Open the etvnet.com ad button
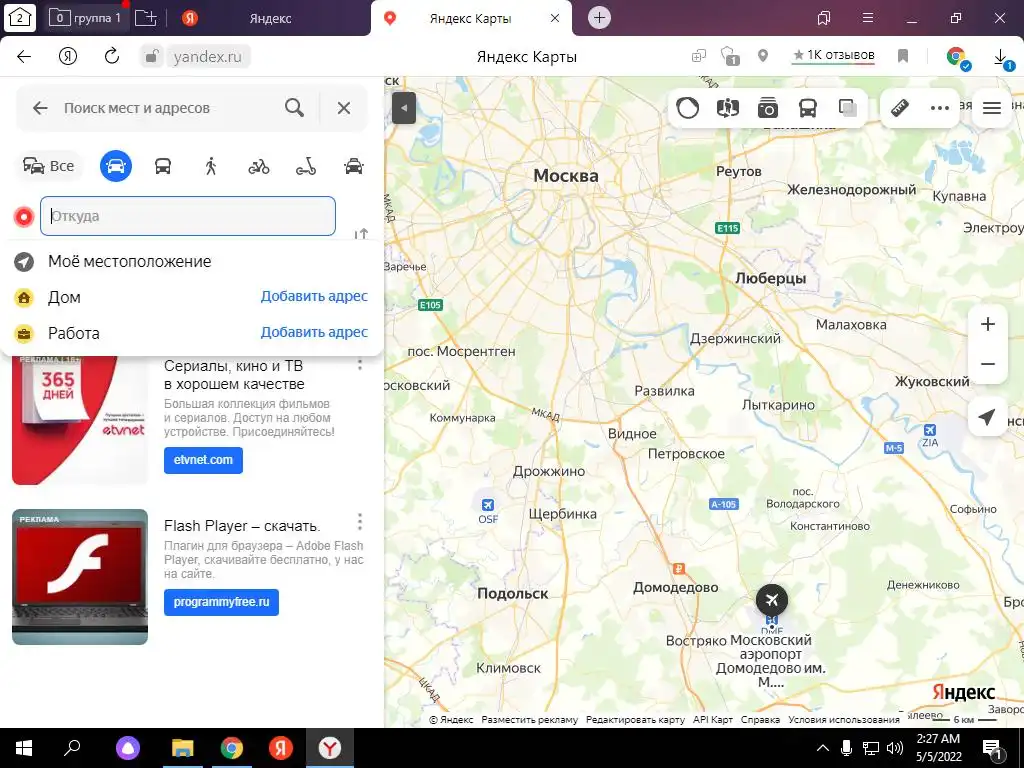The width and height of the screenshot is (1024, 768). point(203,460)
